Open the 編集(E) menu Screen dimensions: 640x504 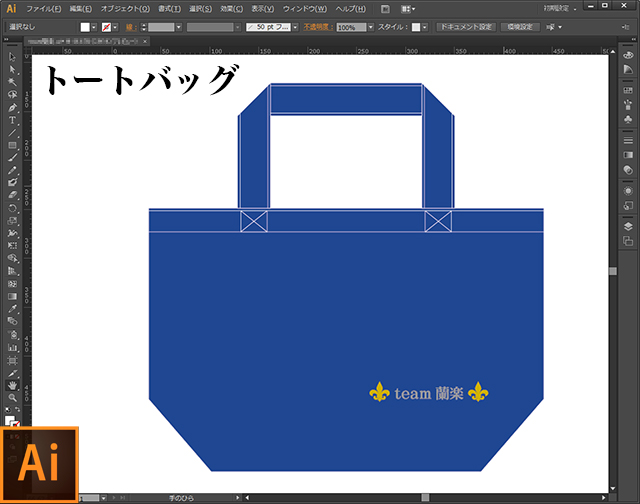tap(80, 9)
